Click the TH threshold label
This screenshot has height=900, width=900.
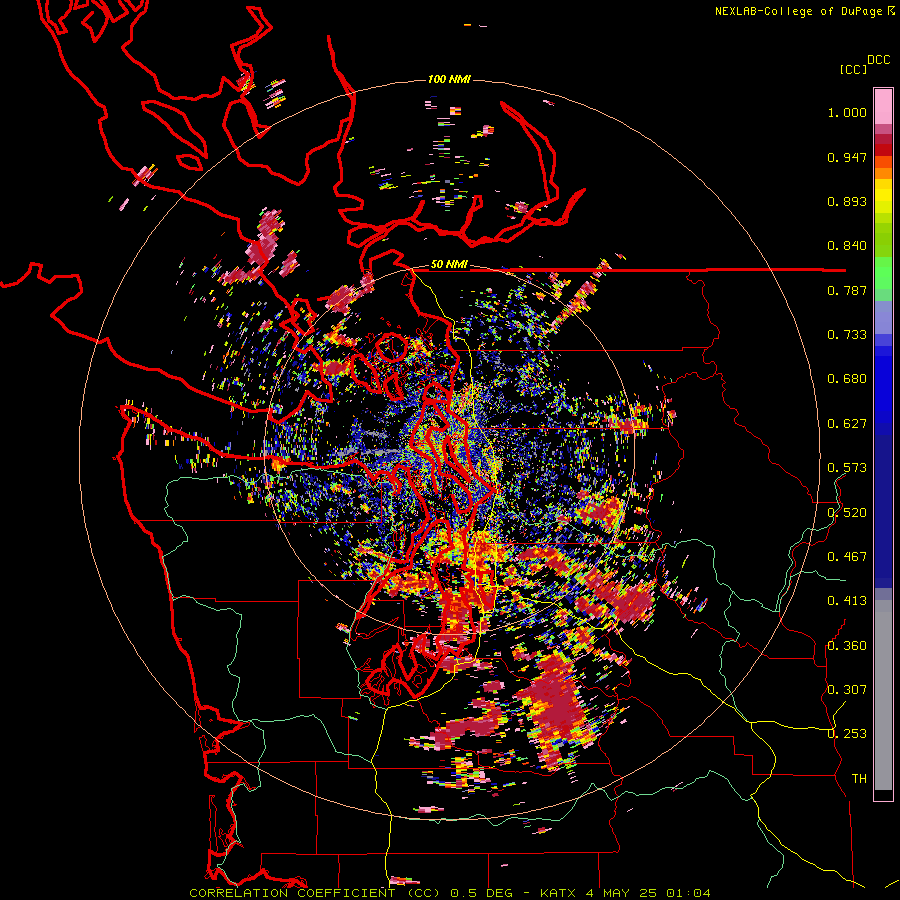tap(859, 779)
